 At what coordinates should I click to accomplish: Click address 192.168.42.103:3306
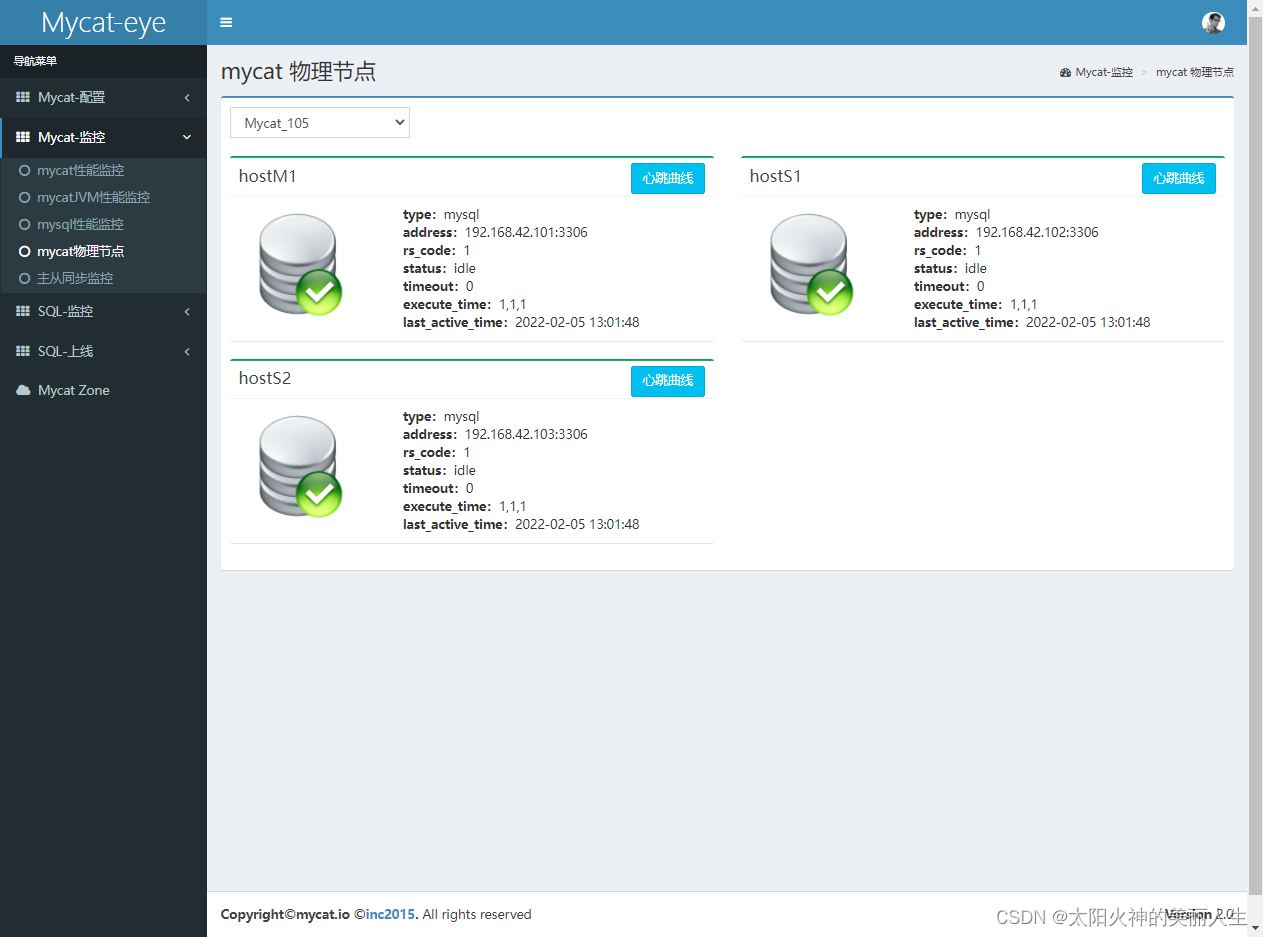526,435
